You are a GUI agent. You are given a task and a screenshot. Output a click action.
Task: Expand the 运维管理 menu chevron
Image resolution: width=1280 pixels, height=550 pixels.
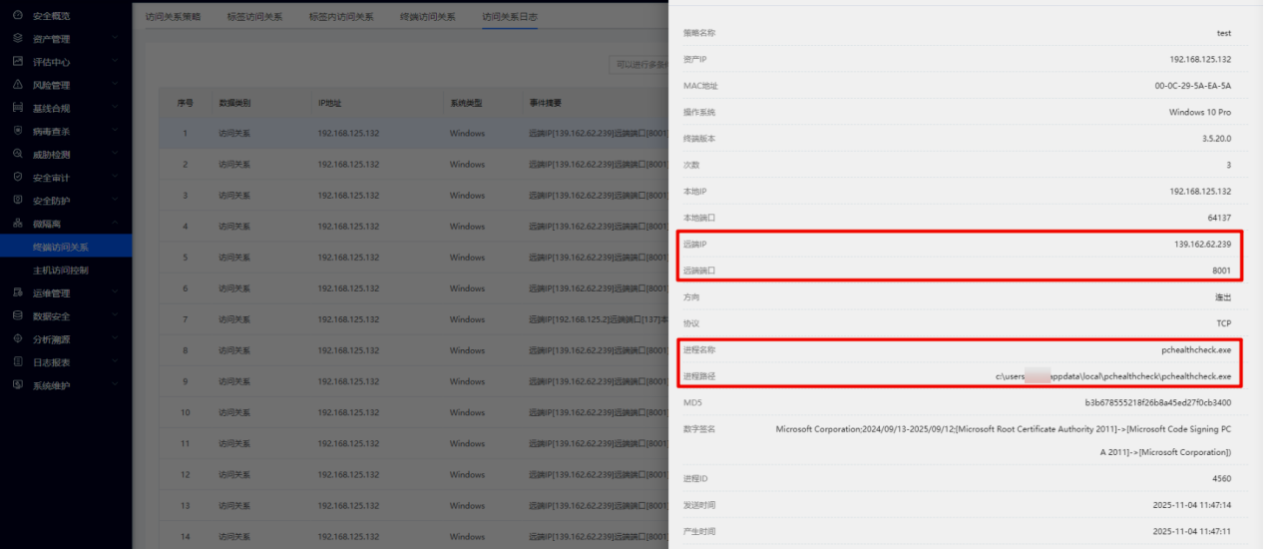[115, 293]
